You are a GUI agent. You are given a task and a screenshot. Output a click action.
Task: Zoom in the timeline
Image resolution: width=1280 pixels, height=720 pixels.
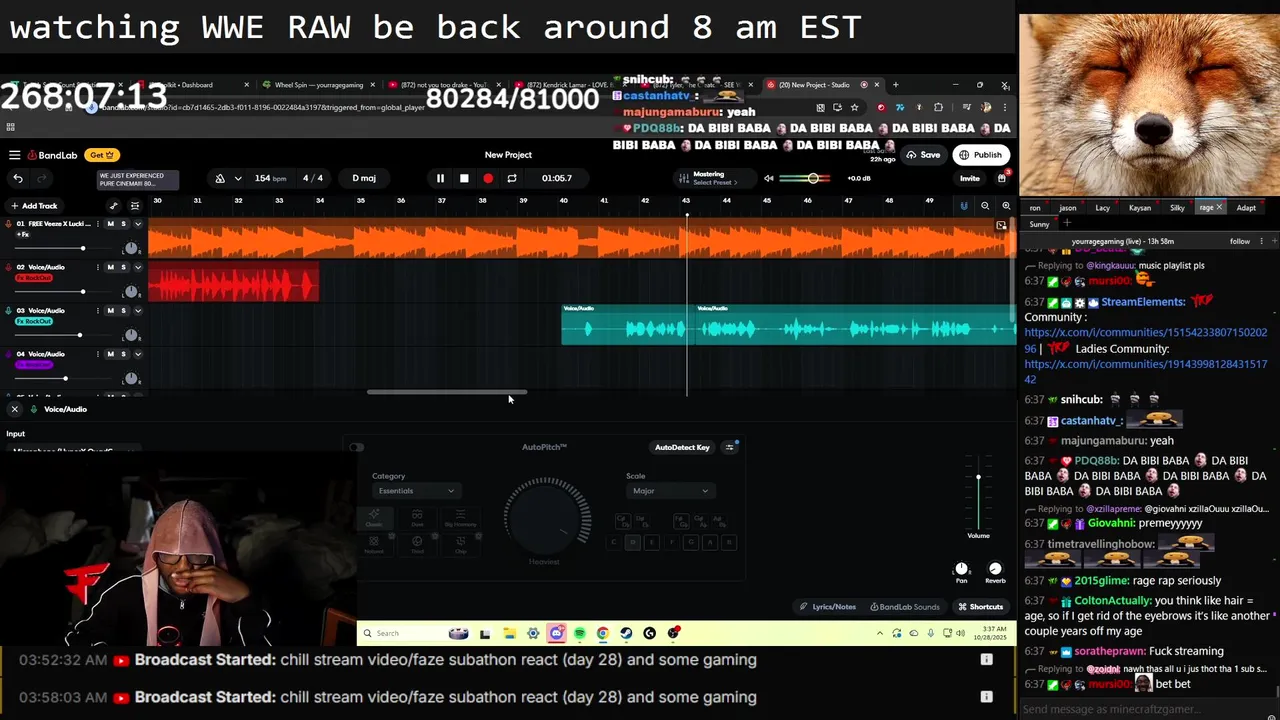(1006, 206)
